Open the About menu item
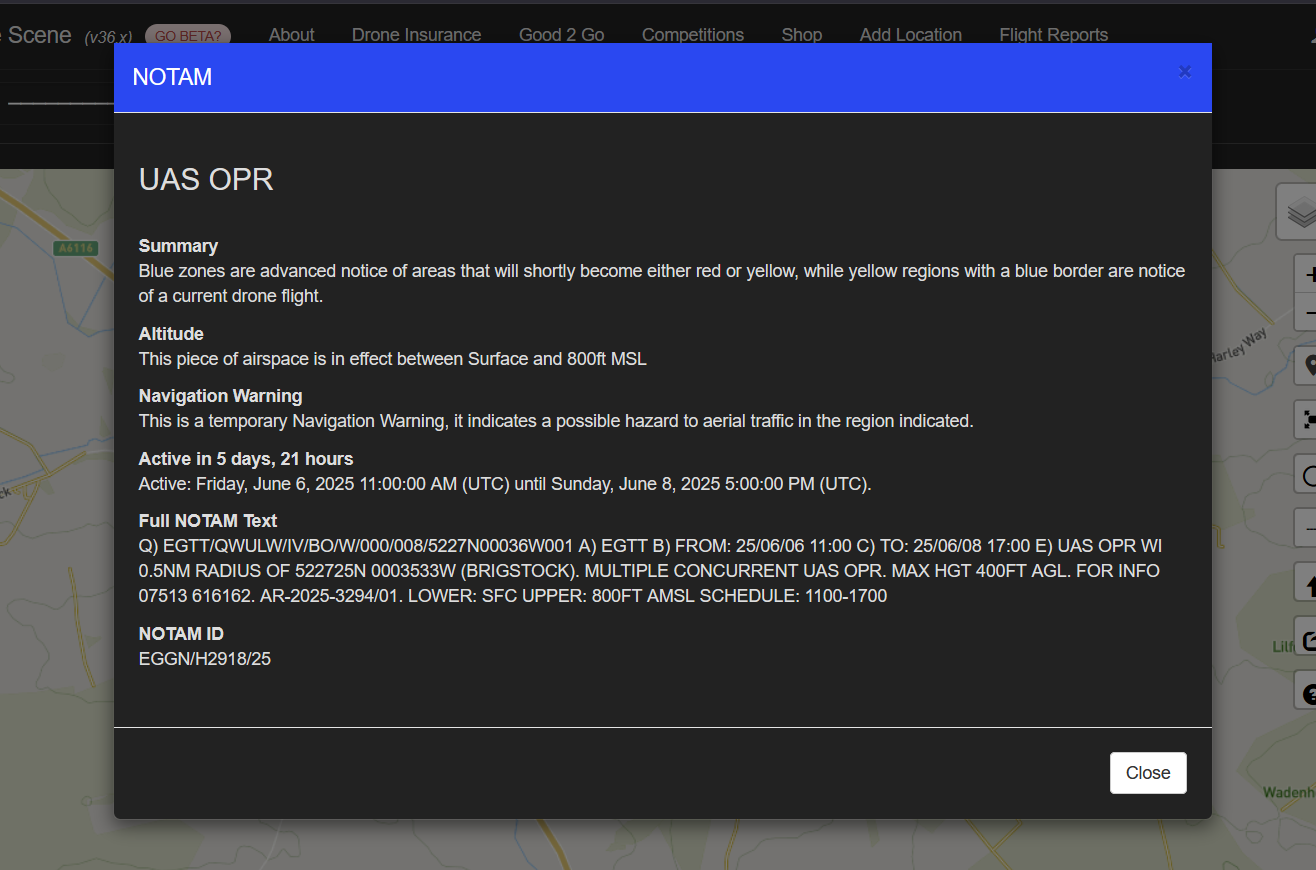The image size is (1316, 870). 291,35
